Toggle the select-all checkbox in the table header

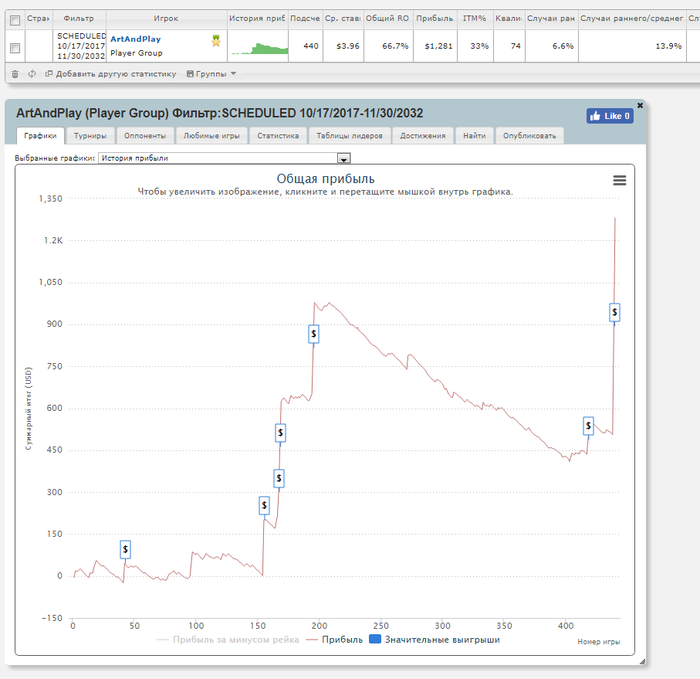coord(15,20)
